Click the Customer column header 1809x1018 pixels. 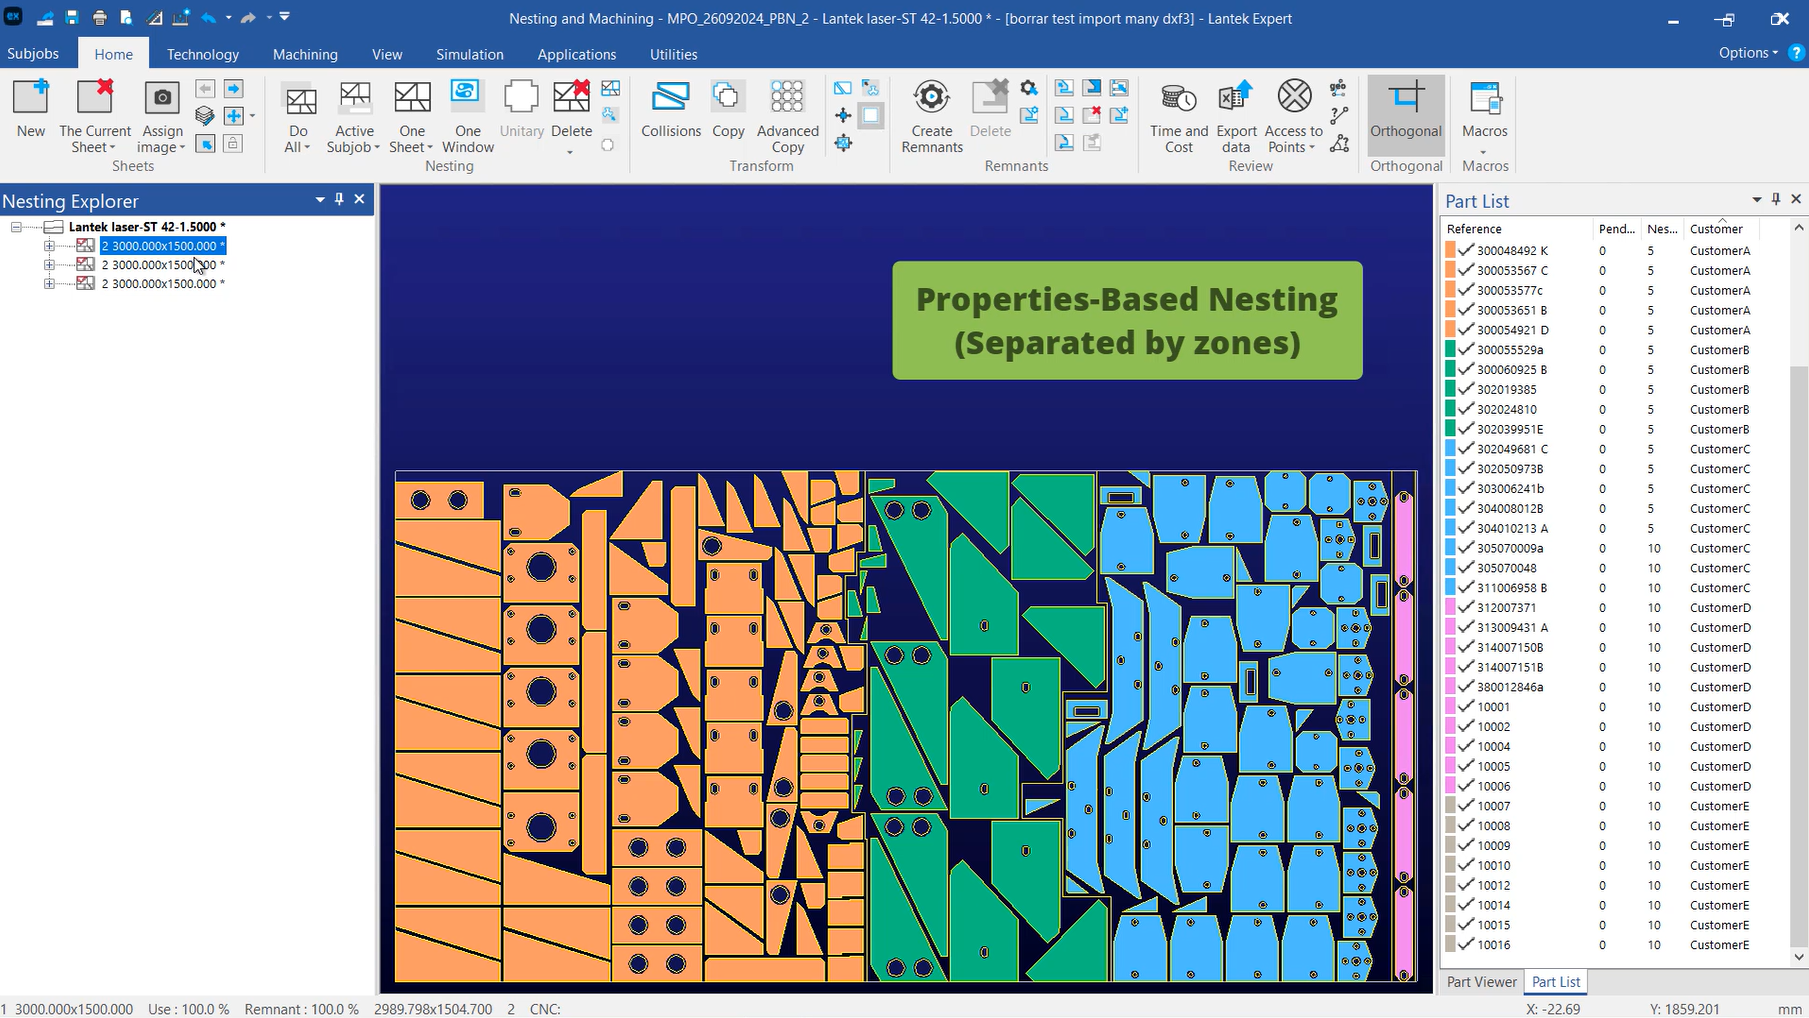coord(1716,229)
